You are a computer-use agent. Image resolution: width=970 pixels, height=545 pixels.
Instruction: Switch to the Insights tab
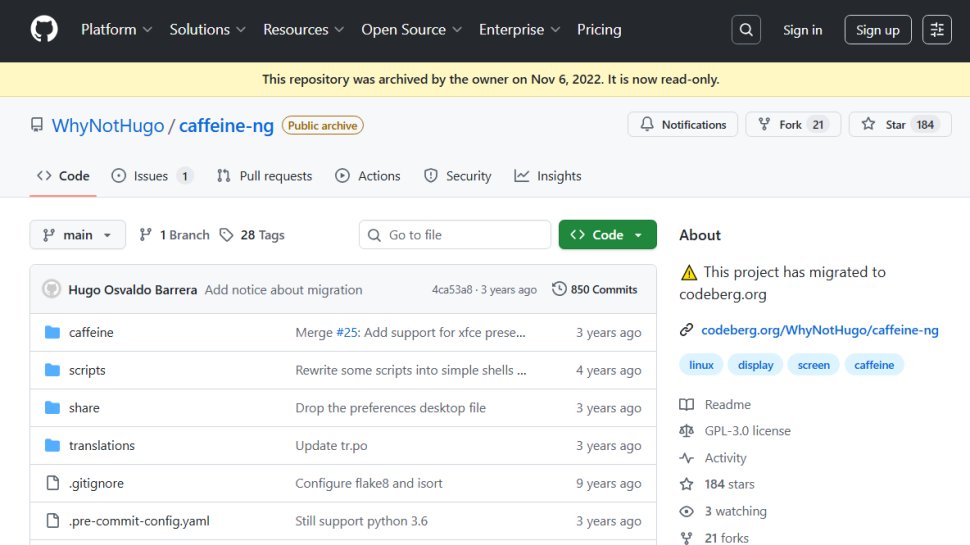pos(547,176)
